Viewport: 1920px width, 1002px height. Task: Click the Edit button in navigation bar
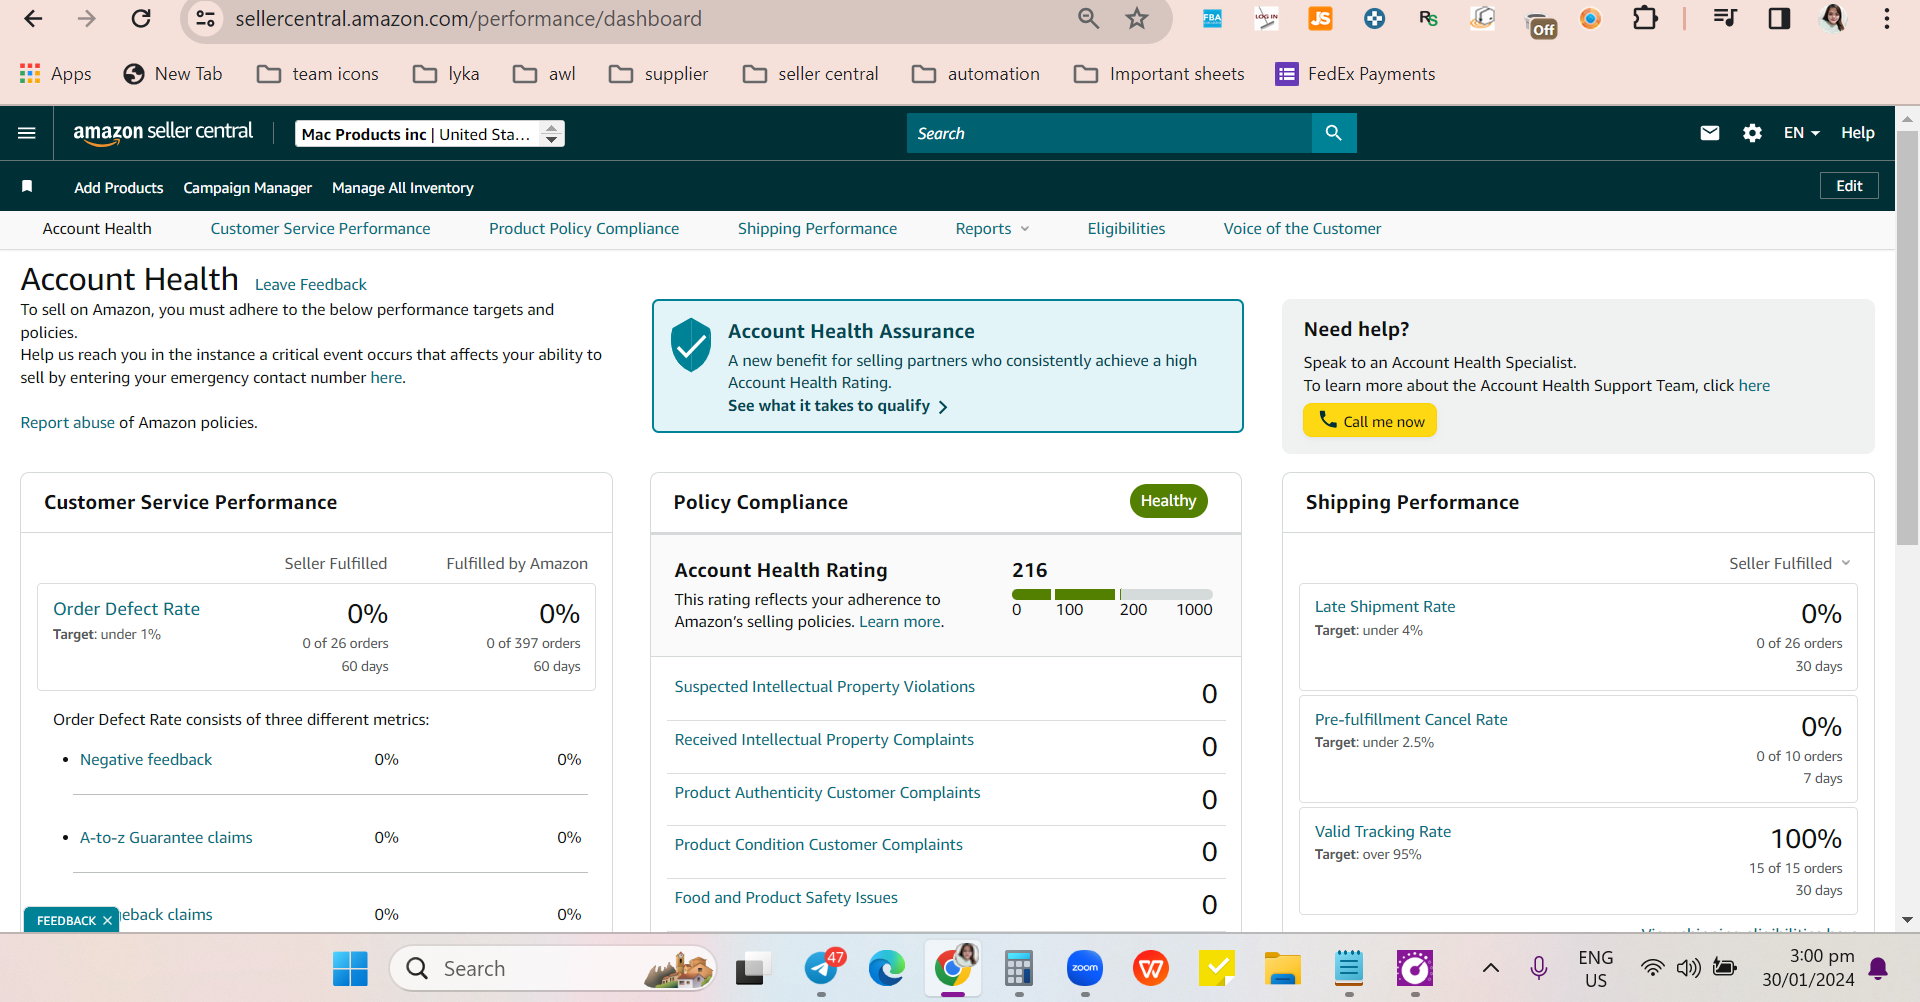pos(1849,186)
